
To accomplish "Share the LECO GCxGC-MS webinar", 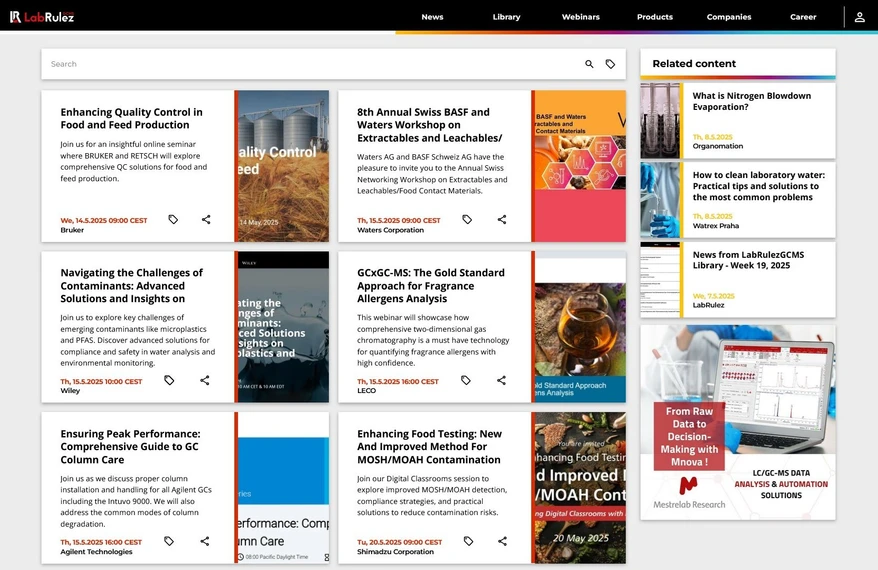I will [501, 380].
